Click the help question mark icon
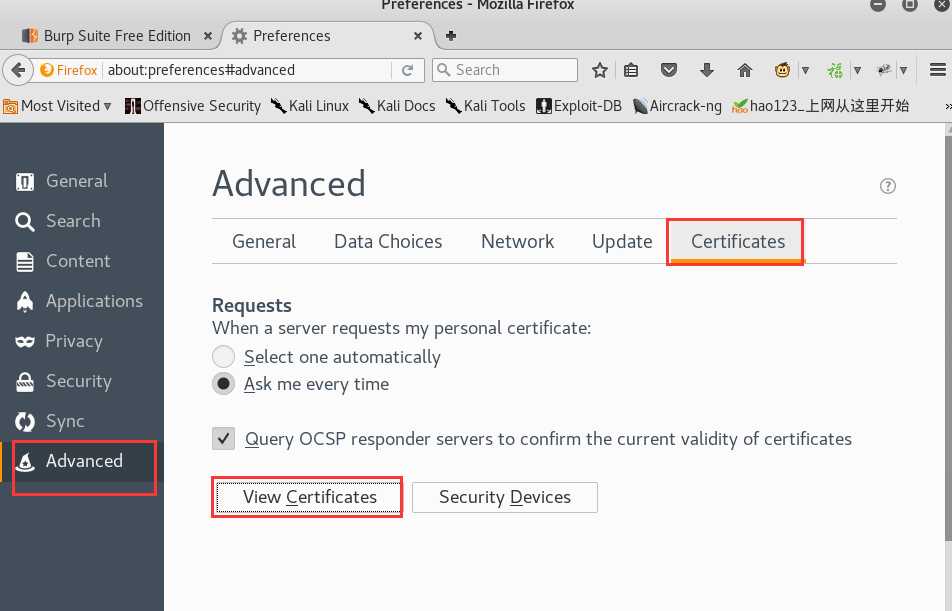 [887, 186]
